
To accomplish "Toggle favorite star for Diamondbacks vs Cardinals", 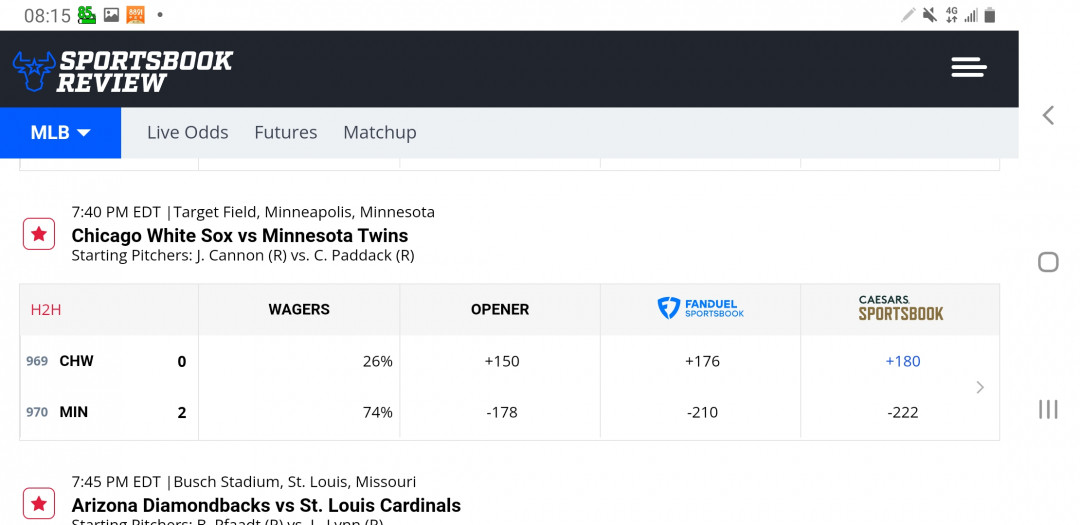I will [39, 504].
